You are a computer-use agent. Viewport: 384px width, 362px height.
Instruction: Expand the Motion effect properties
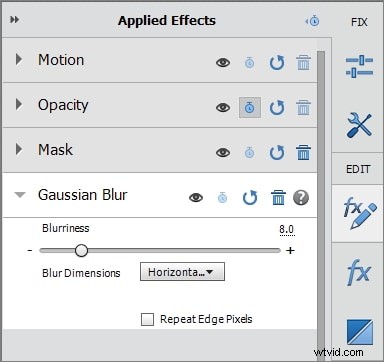click(19, 59)
